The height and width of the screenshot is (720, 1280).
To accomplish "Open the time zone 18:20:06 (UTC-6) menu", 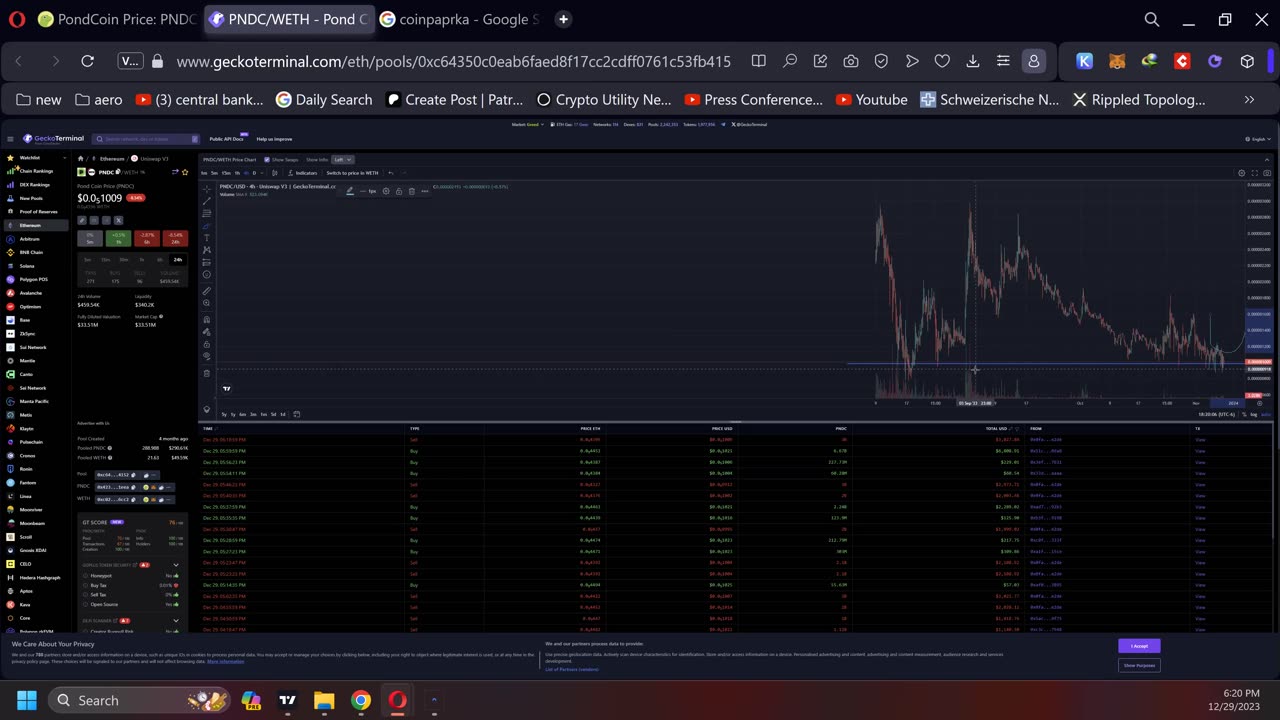I will click(1216, 414).
